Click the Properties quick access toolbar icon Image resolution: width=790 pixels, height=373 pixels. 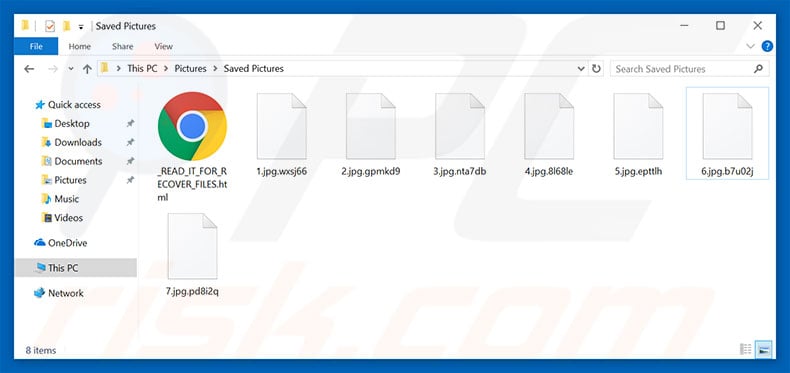(49, 26)
